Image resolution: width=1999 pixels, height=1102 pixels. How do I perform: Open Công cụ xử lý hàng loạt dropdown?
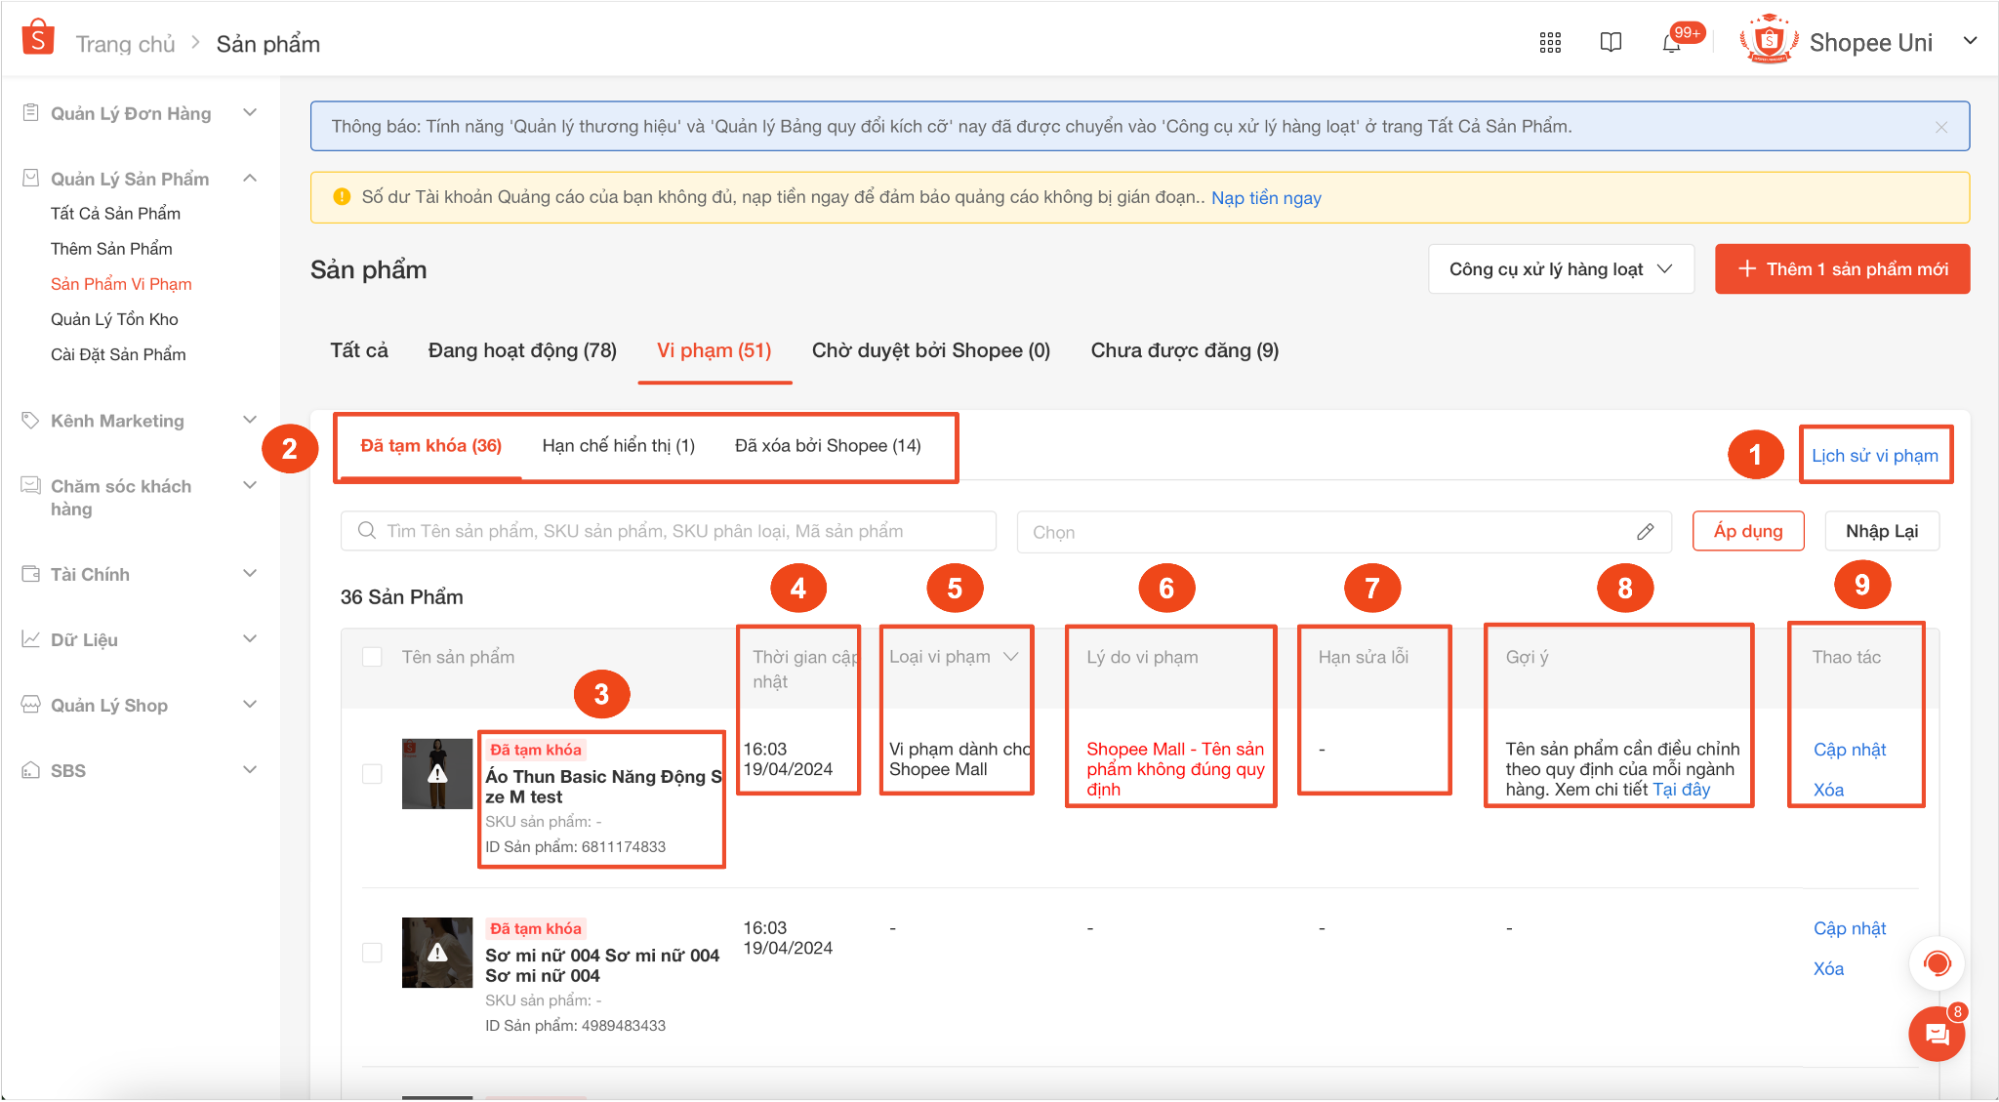pyautogui.click(x=1560, y=269)
